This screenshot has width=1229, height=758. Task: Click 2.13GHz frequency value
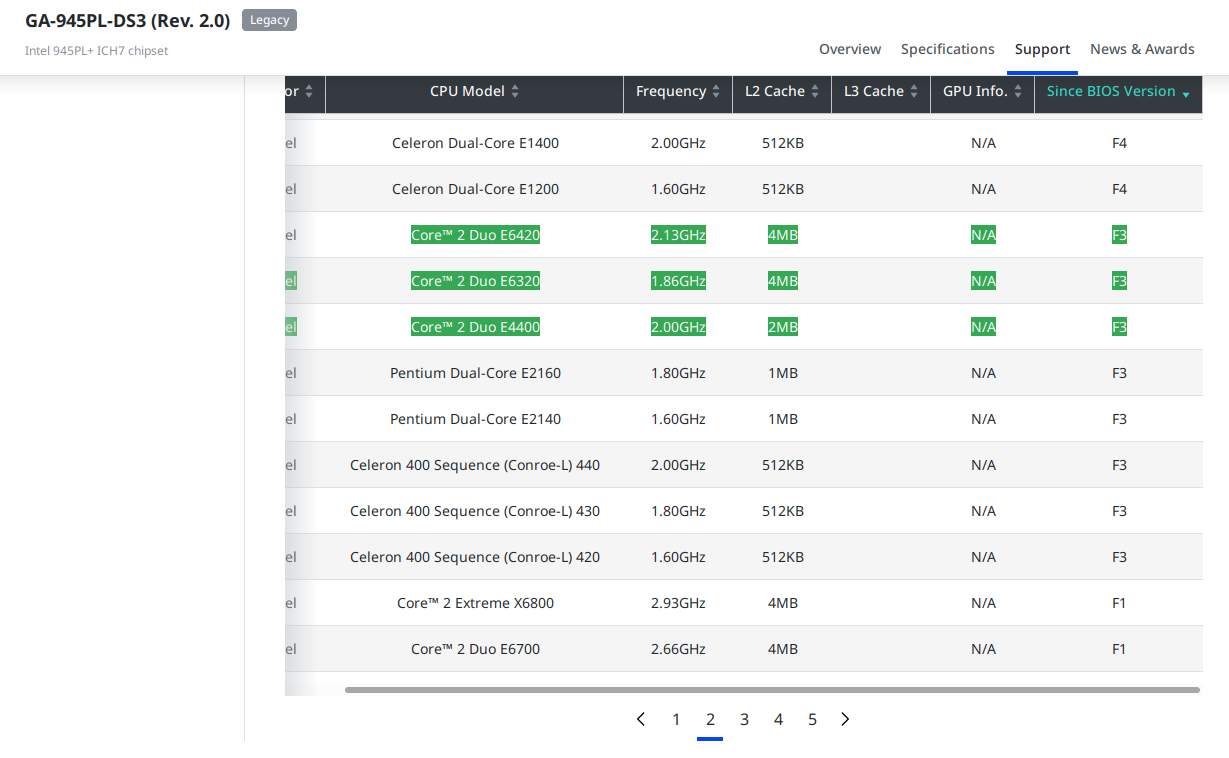coord(678,235)
